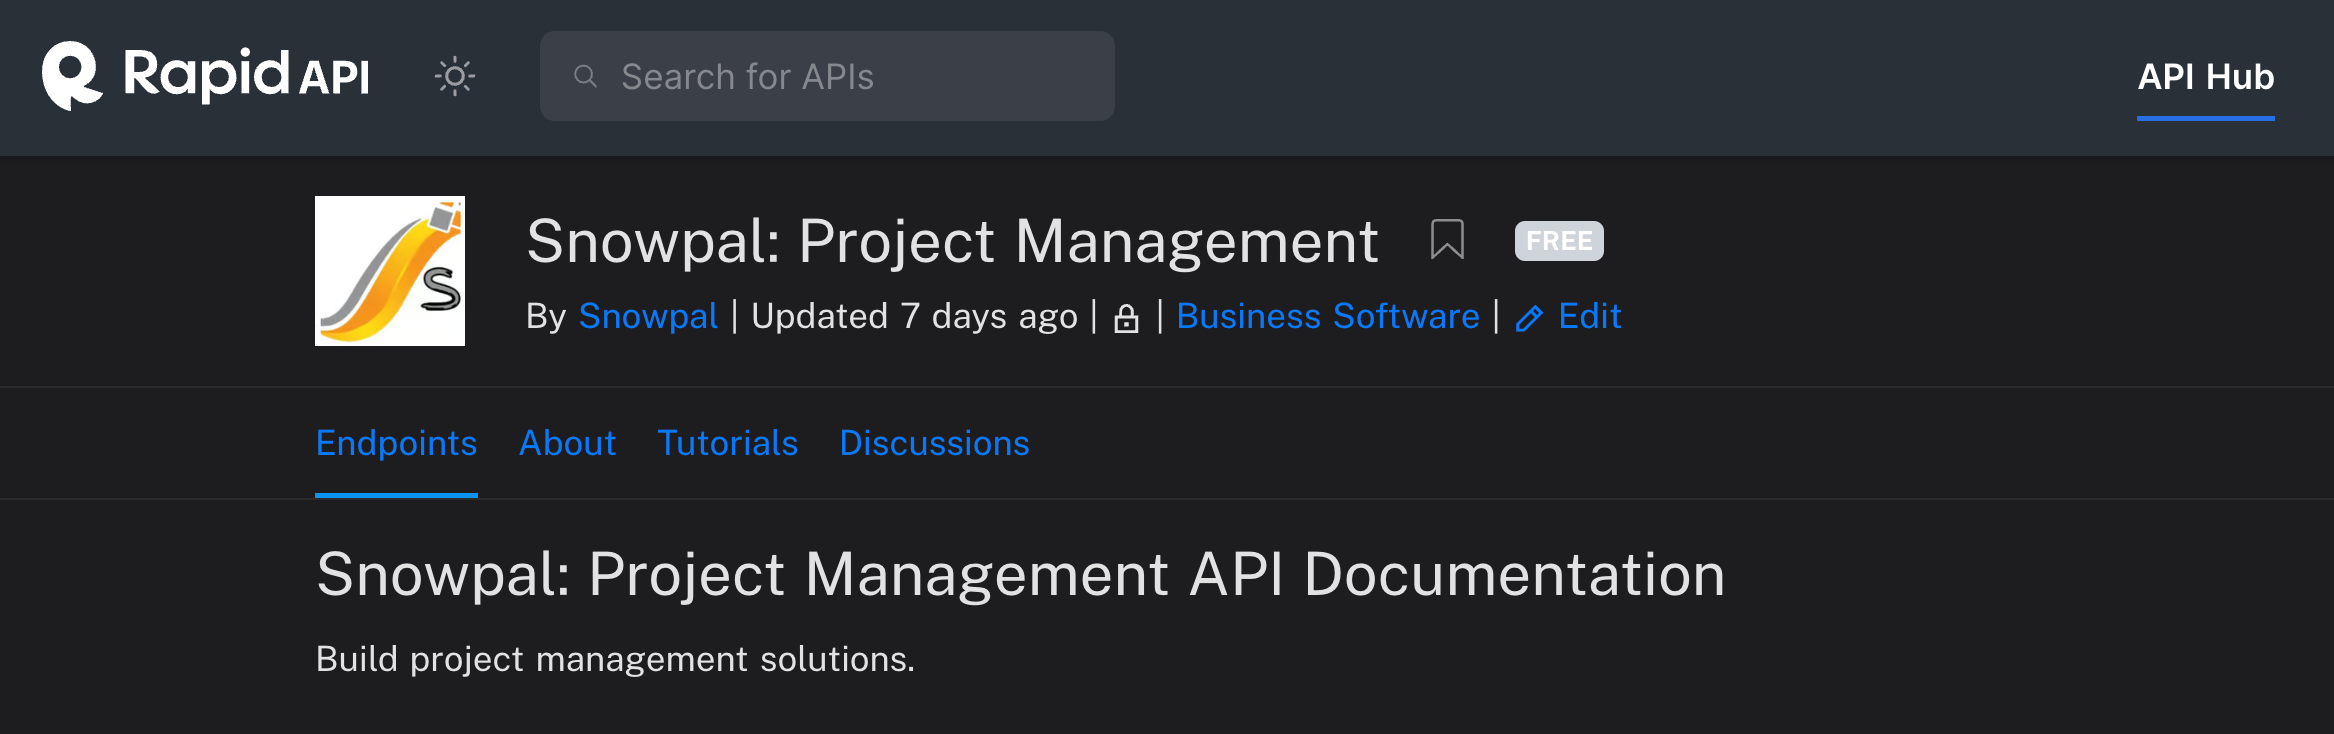Click the search magnifier icon
The height and width of the screenshot is (734, 2334).
tap(586, 76)
